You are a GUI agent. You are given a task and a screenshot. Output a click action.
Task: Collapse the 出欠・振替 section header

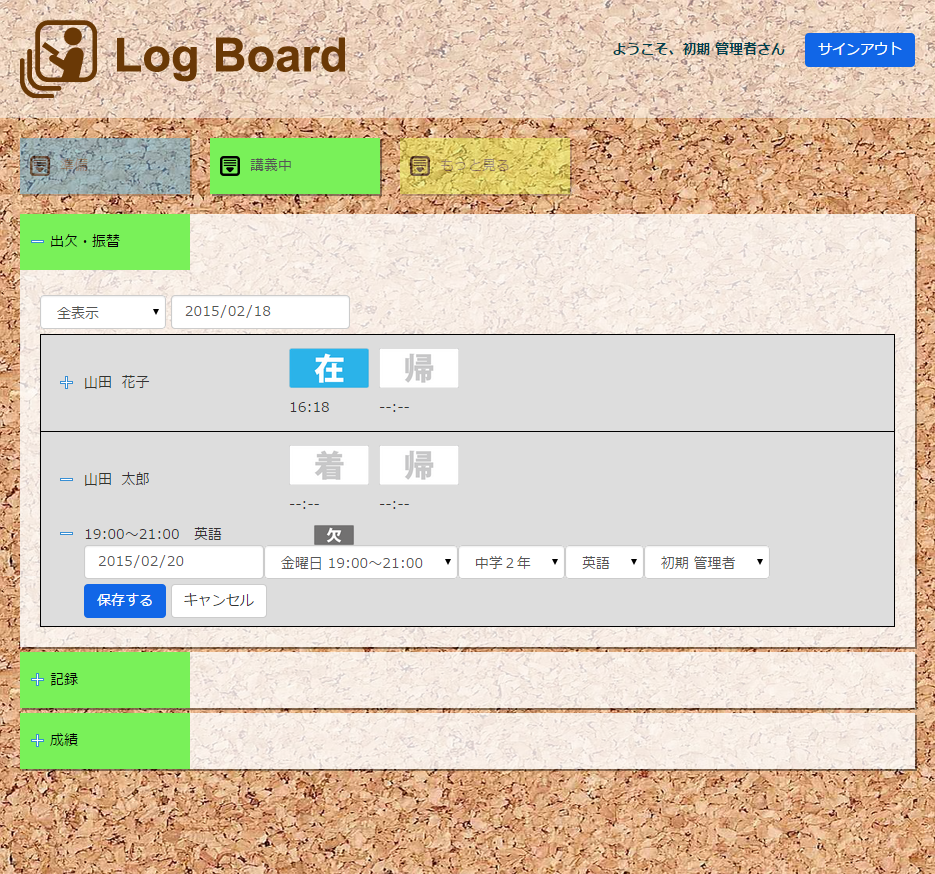click(38, 242)
